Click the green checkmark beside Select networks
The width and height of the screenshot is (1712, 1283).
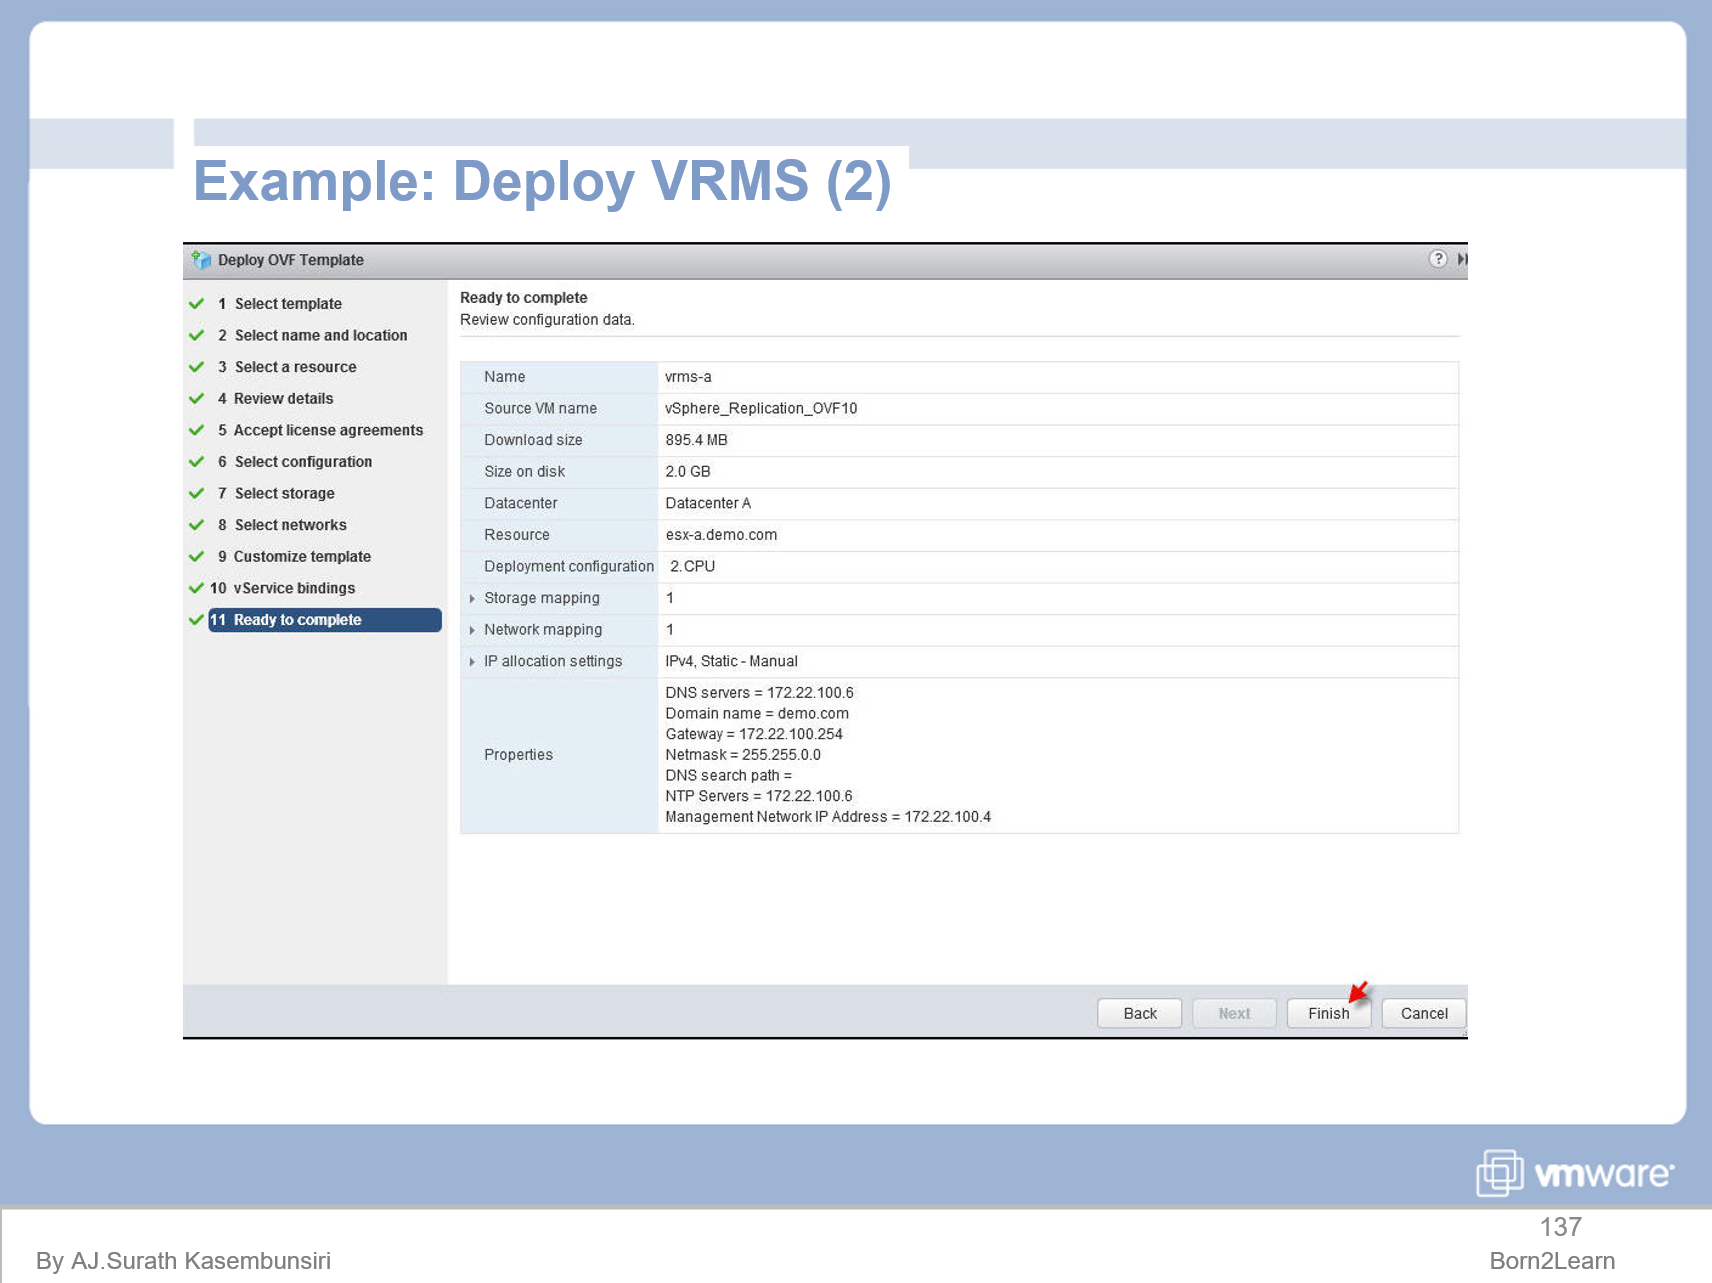(x=196, y=524)
